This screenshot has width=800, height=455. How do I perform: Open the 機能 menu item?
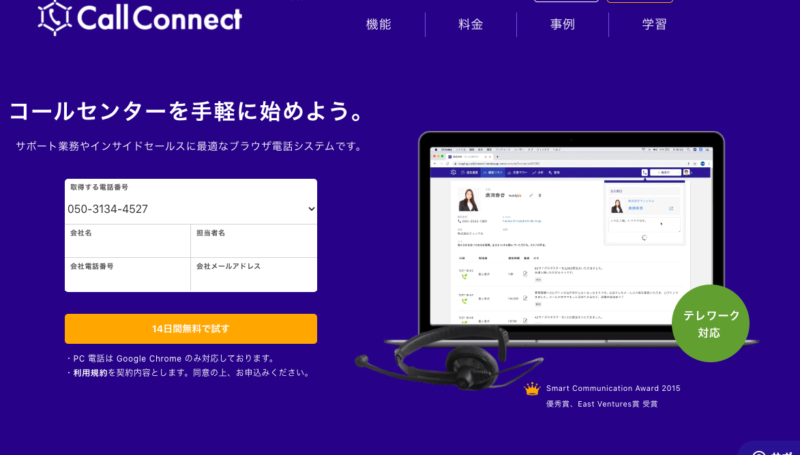coord(379,24)
